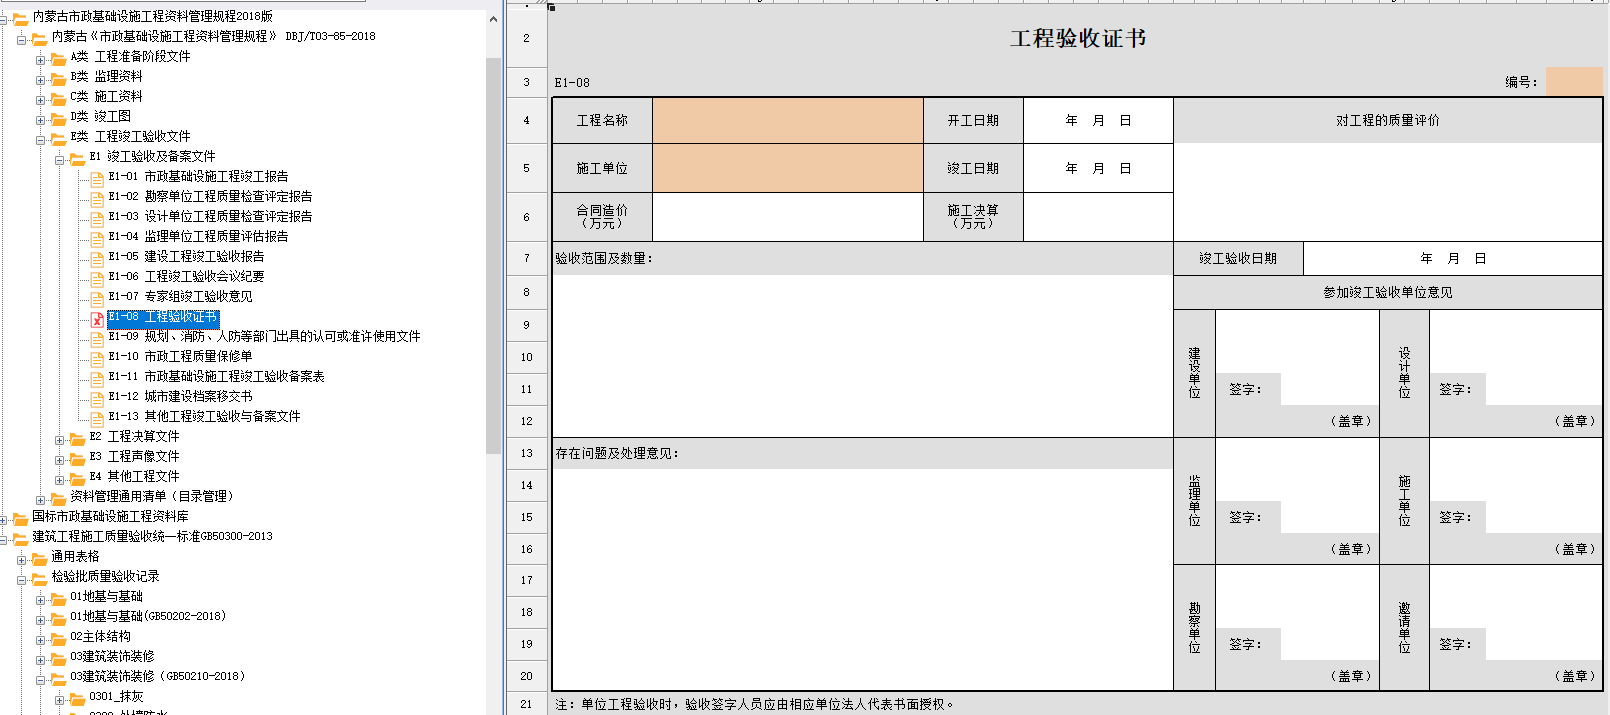Expand the E2 工程决算文件 node
The image size is (1610, 715).
click(60, 439)
